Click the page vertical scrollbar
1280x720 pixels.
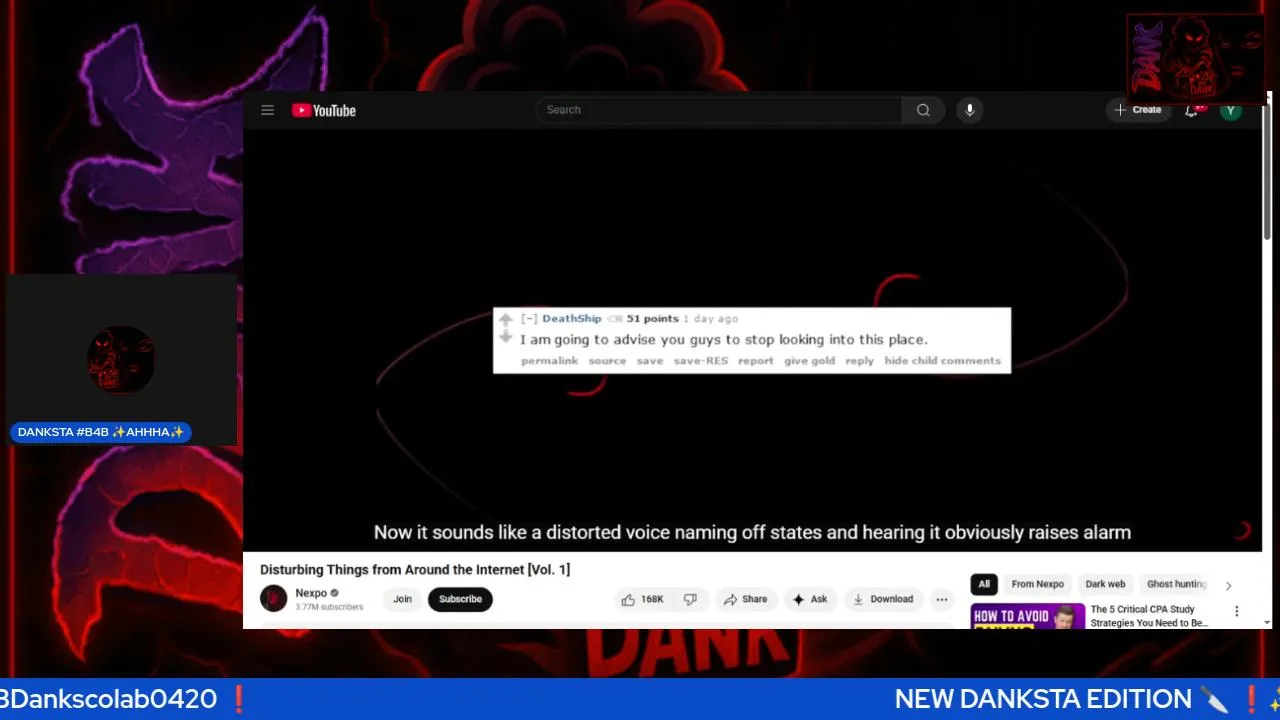[x=1267, y=170]
